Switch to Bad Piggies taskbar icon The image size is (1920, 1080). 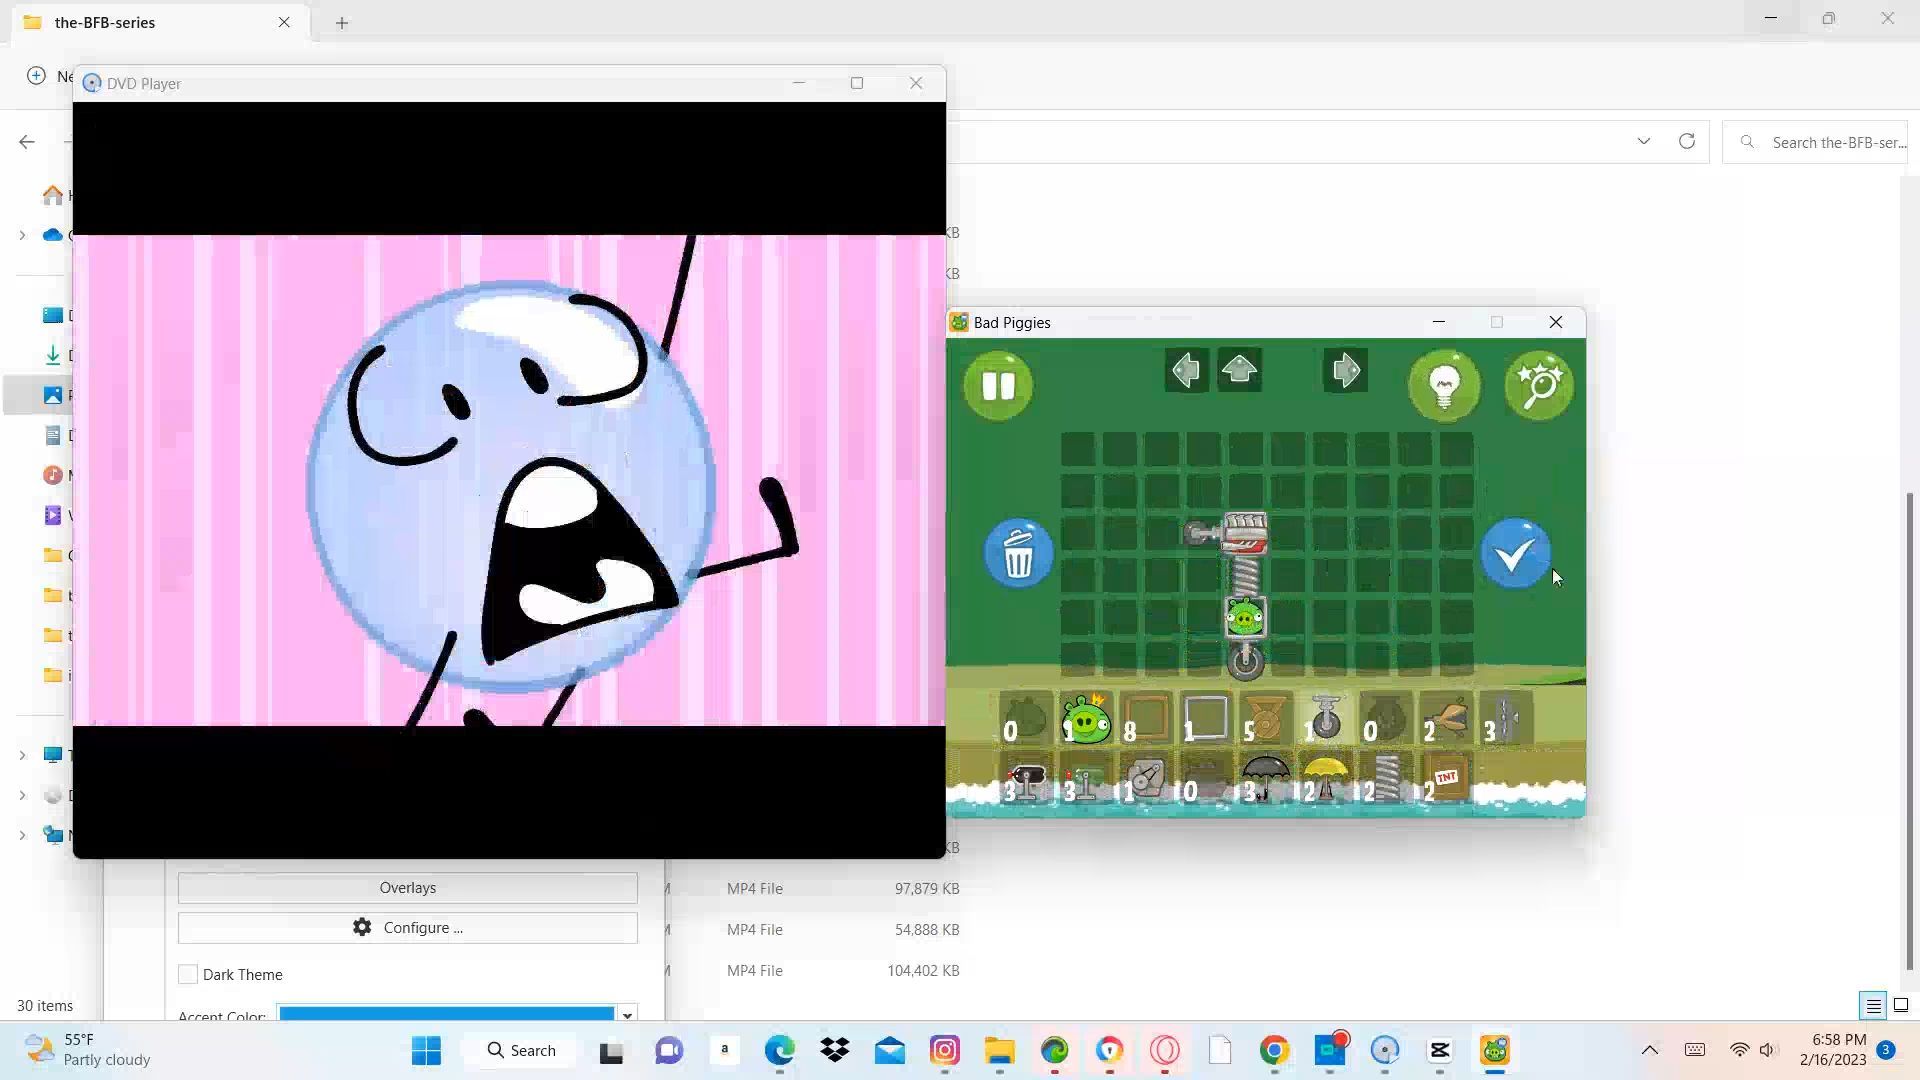pos(1494,1050)
